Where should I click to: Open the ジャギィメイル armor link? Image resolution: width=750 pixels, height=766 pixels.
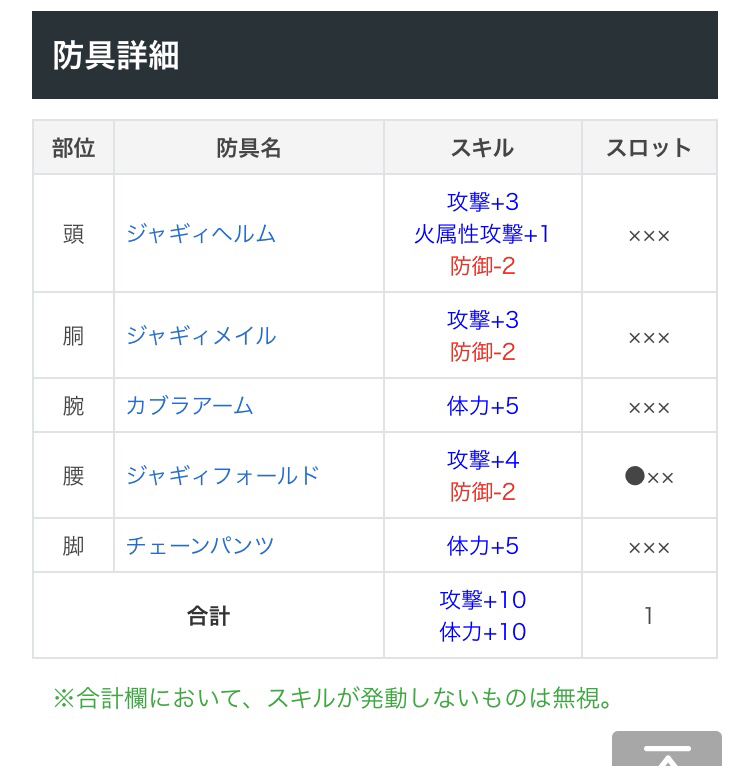click(201, 336)
